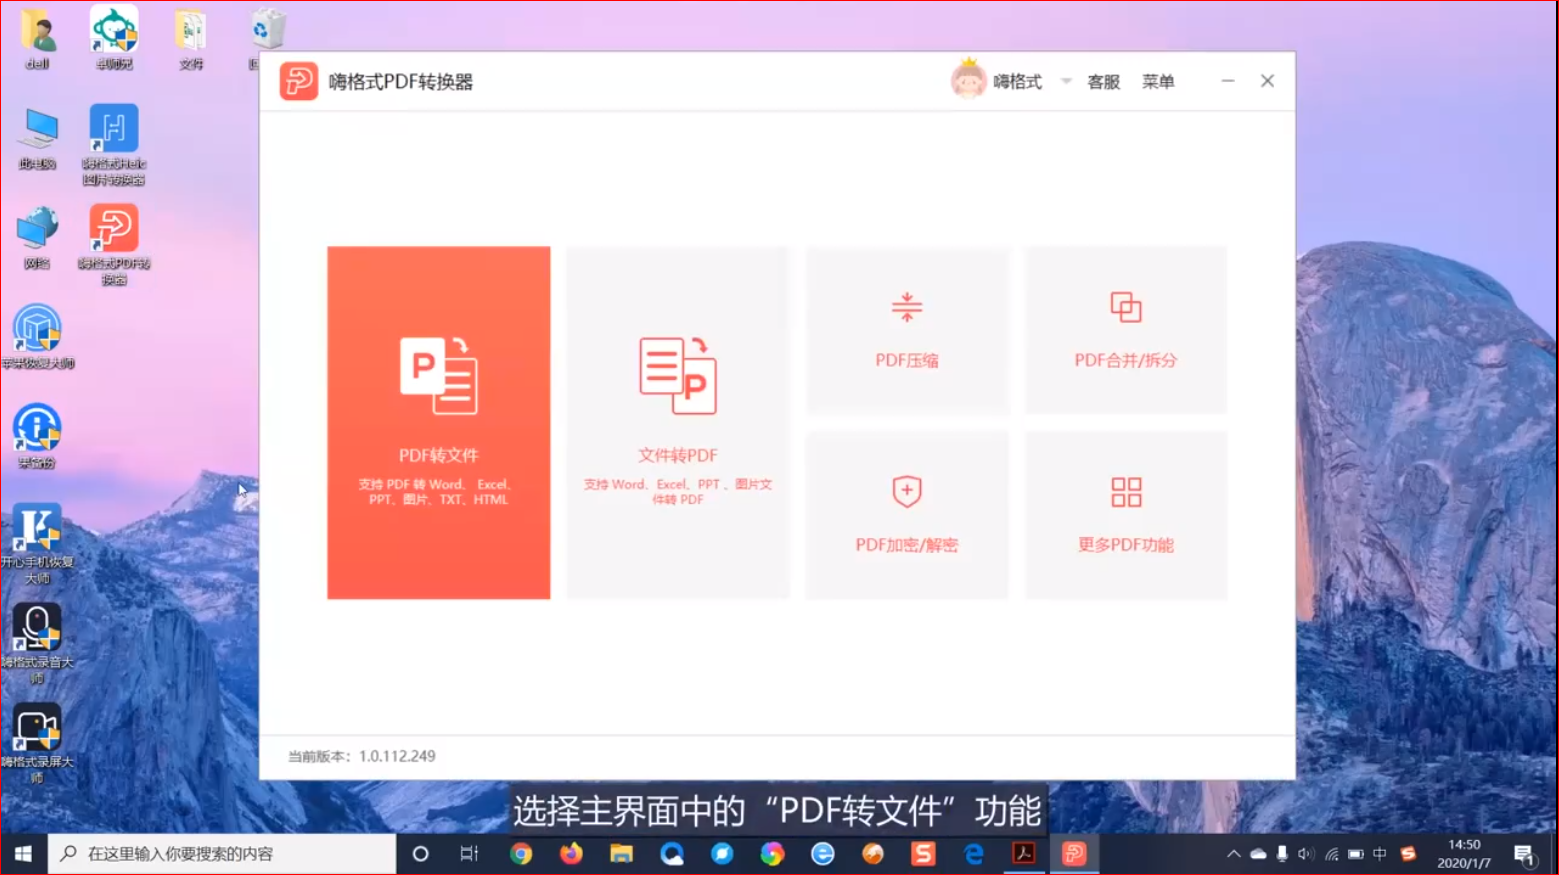
Task: Open the 文件转PDF conversion tile
Action: tap(678, 422)
